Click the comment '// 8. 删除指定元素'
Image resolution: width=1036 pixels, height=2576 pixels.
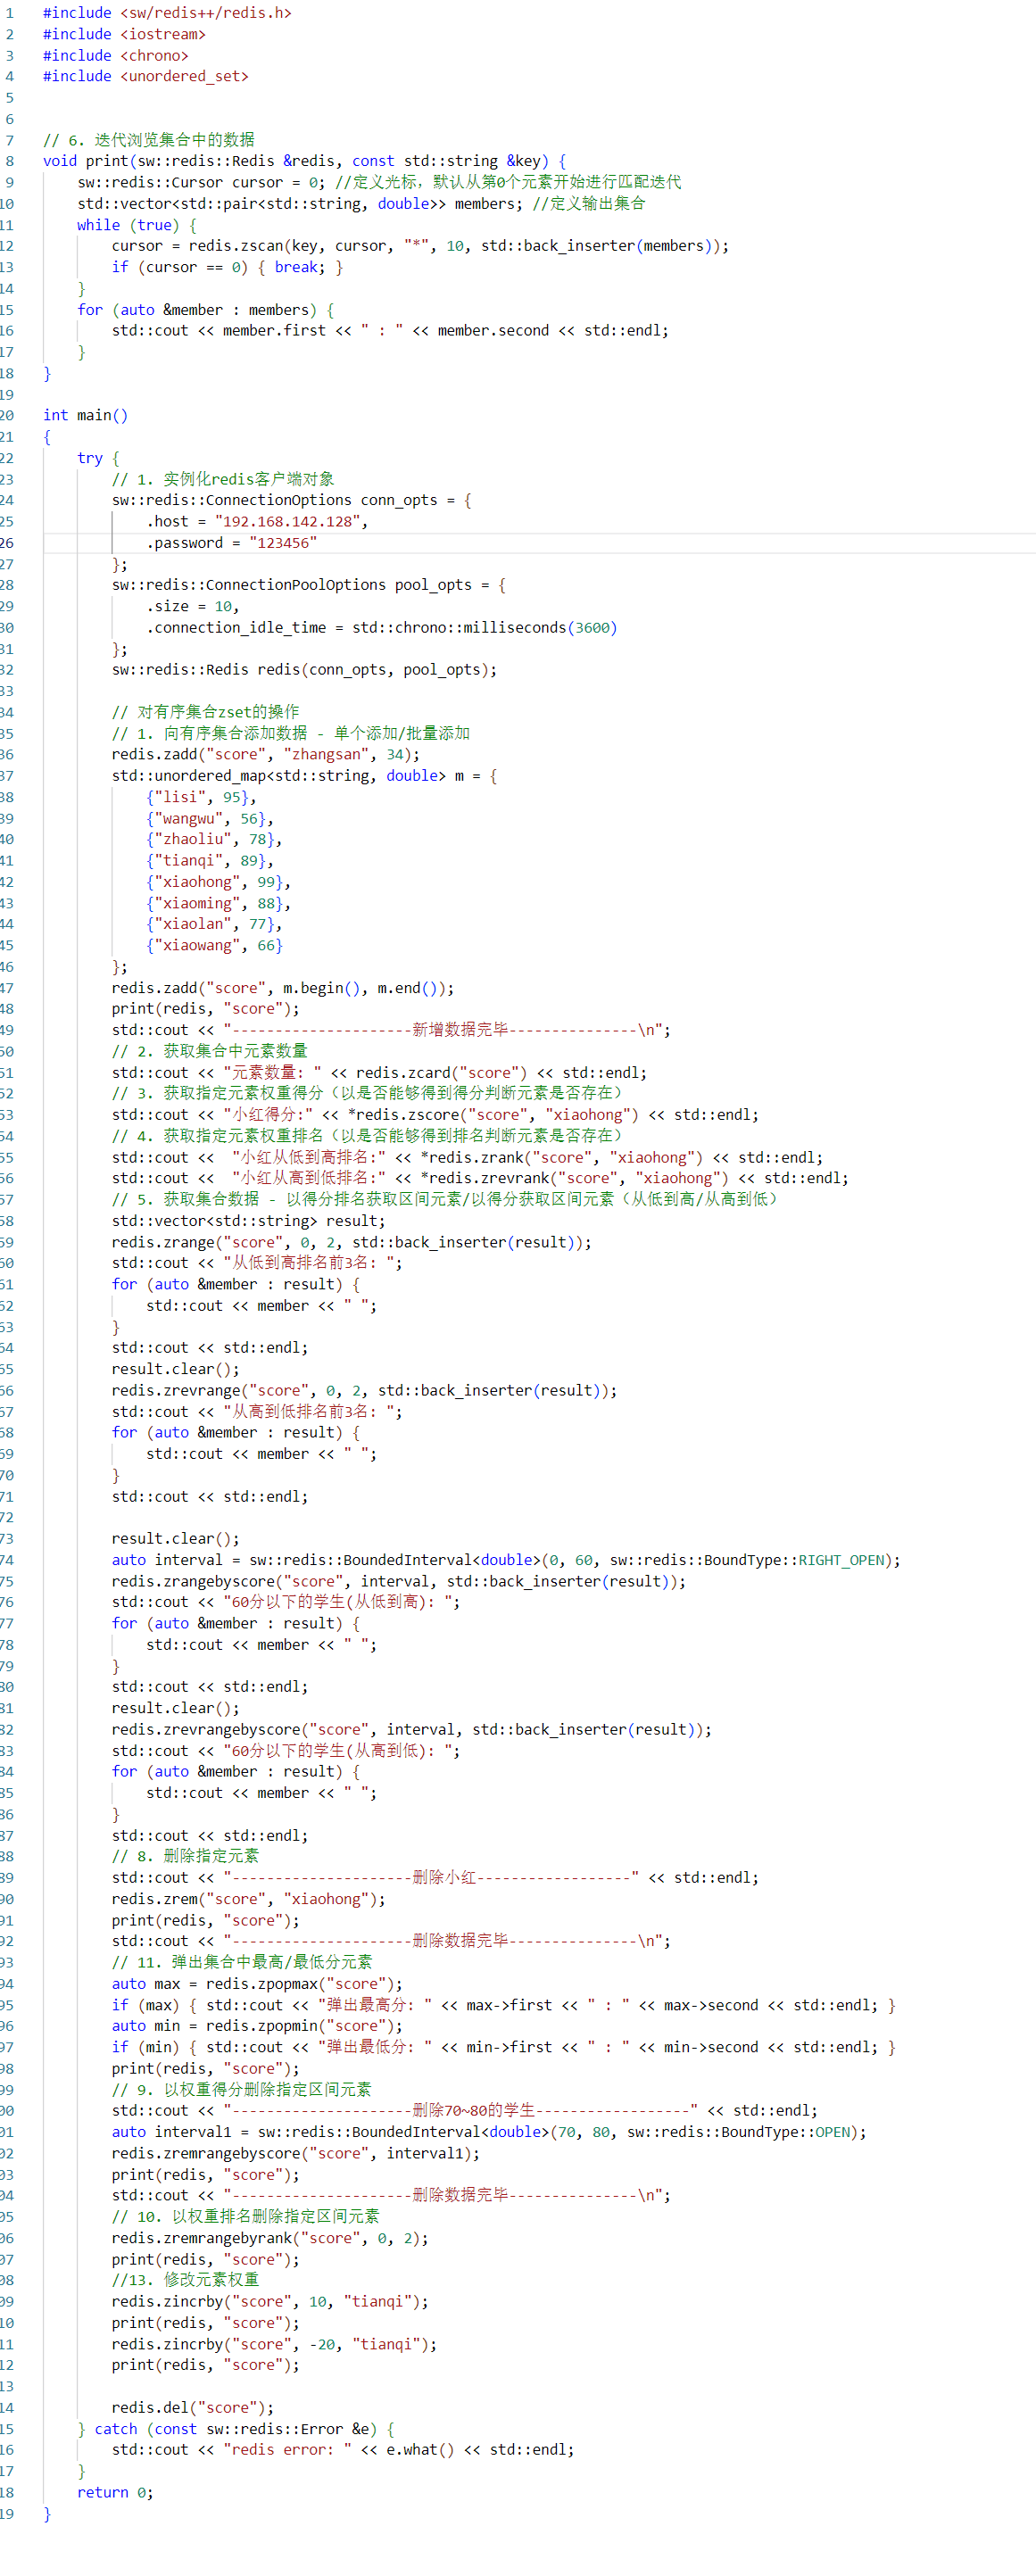pyautogui.click(x=185, y=1857)
